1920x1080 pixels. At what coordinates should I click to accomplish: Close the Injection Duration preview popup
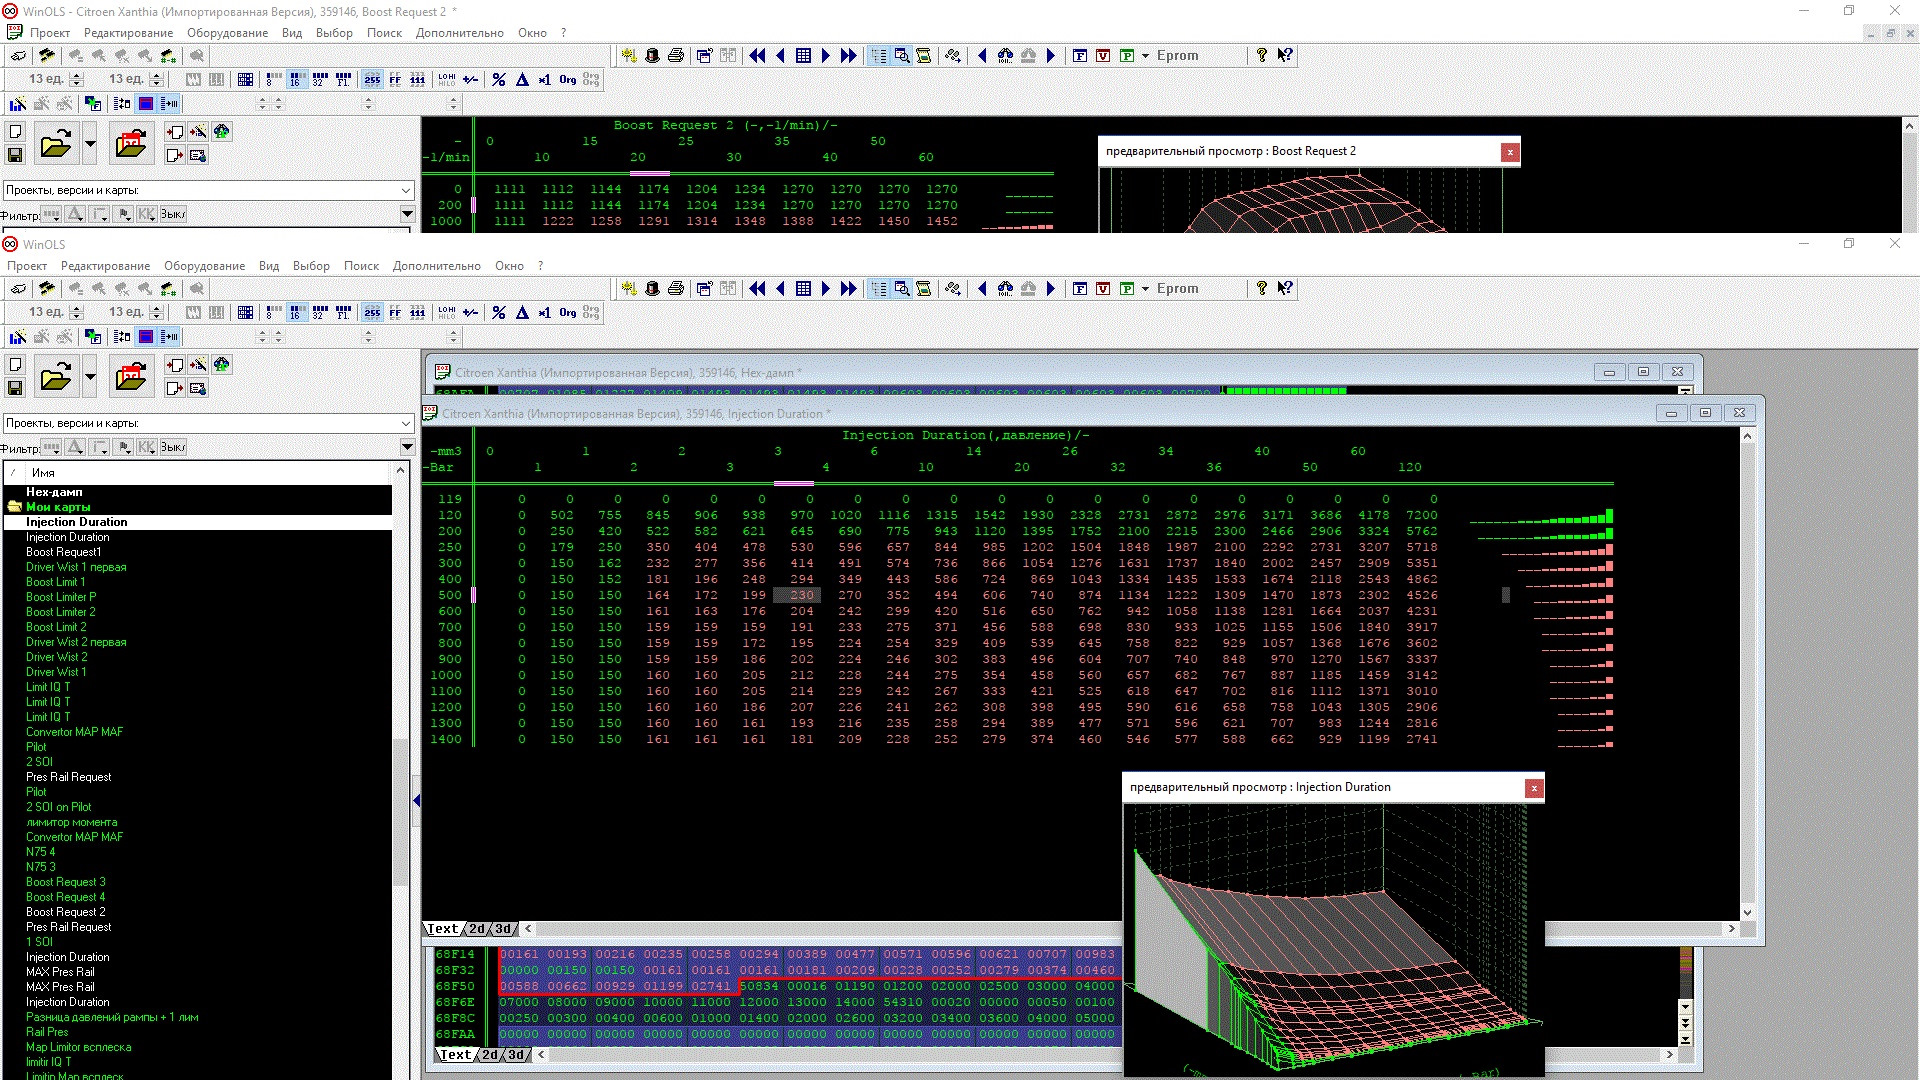(1533, 788)
